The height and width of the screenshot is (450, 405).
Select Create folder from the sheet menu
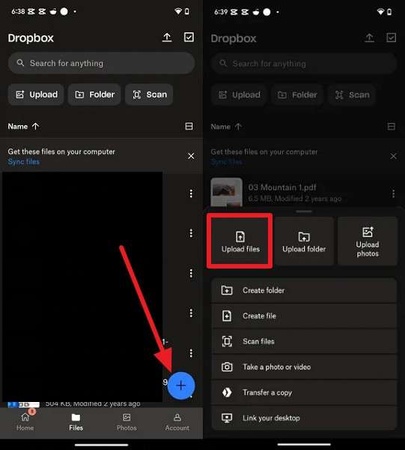point(304,290)
